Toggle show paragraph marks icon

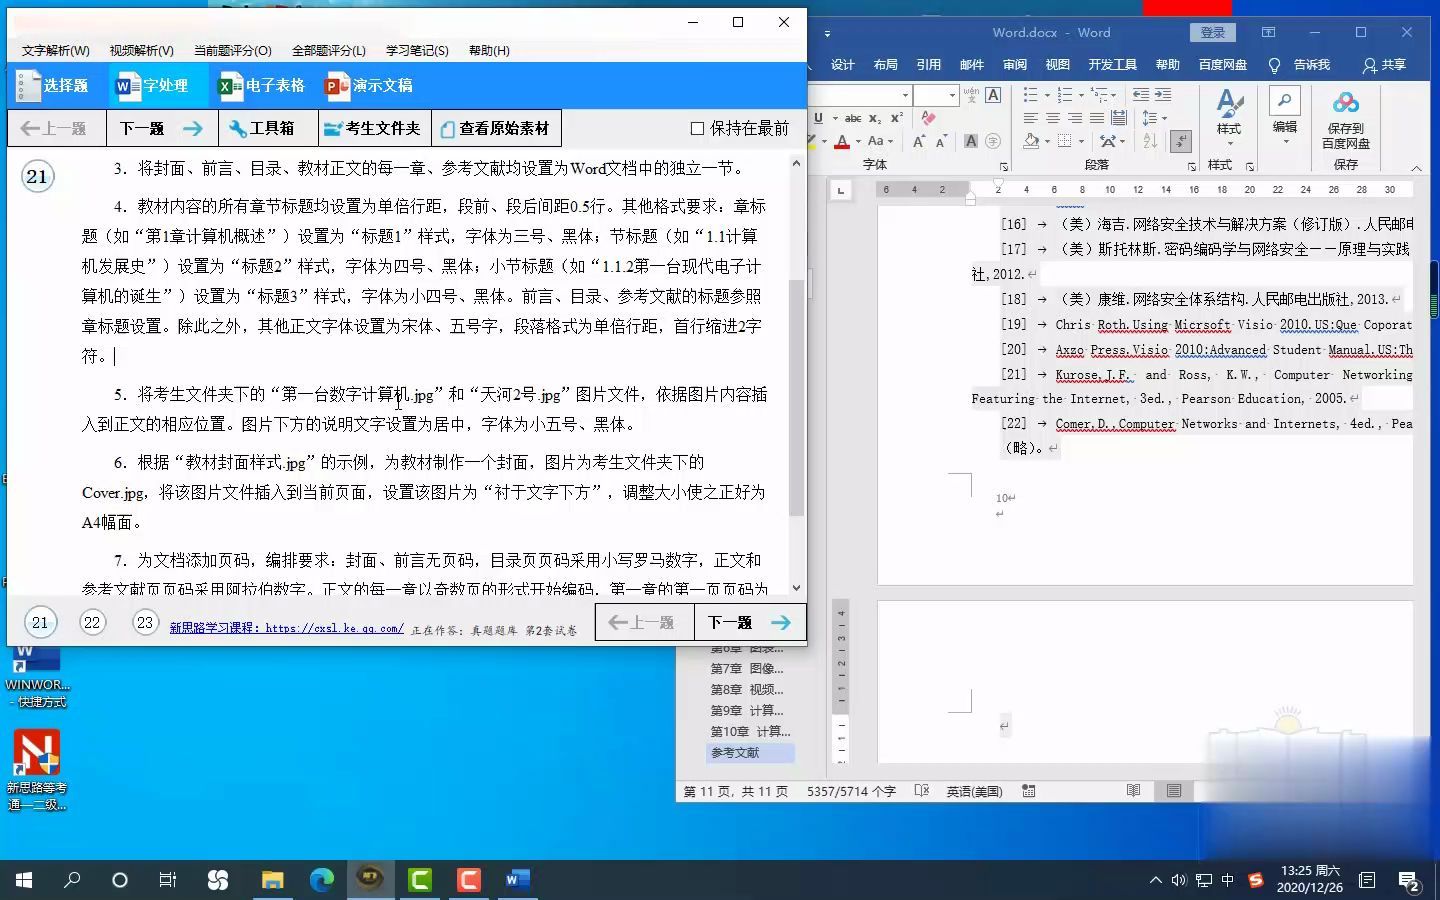[1180, 142]
